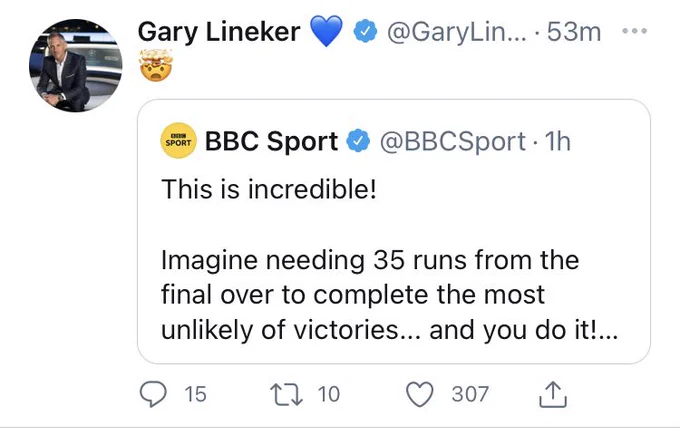Click the BBC Sport display name
Viewport: 680px width, 445px height.
(x=271, y=141)
